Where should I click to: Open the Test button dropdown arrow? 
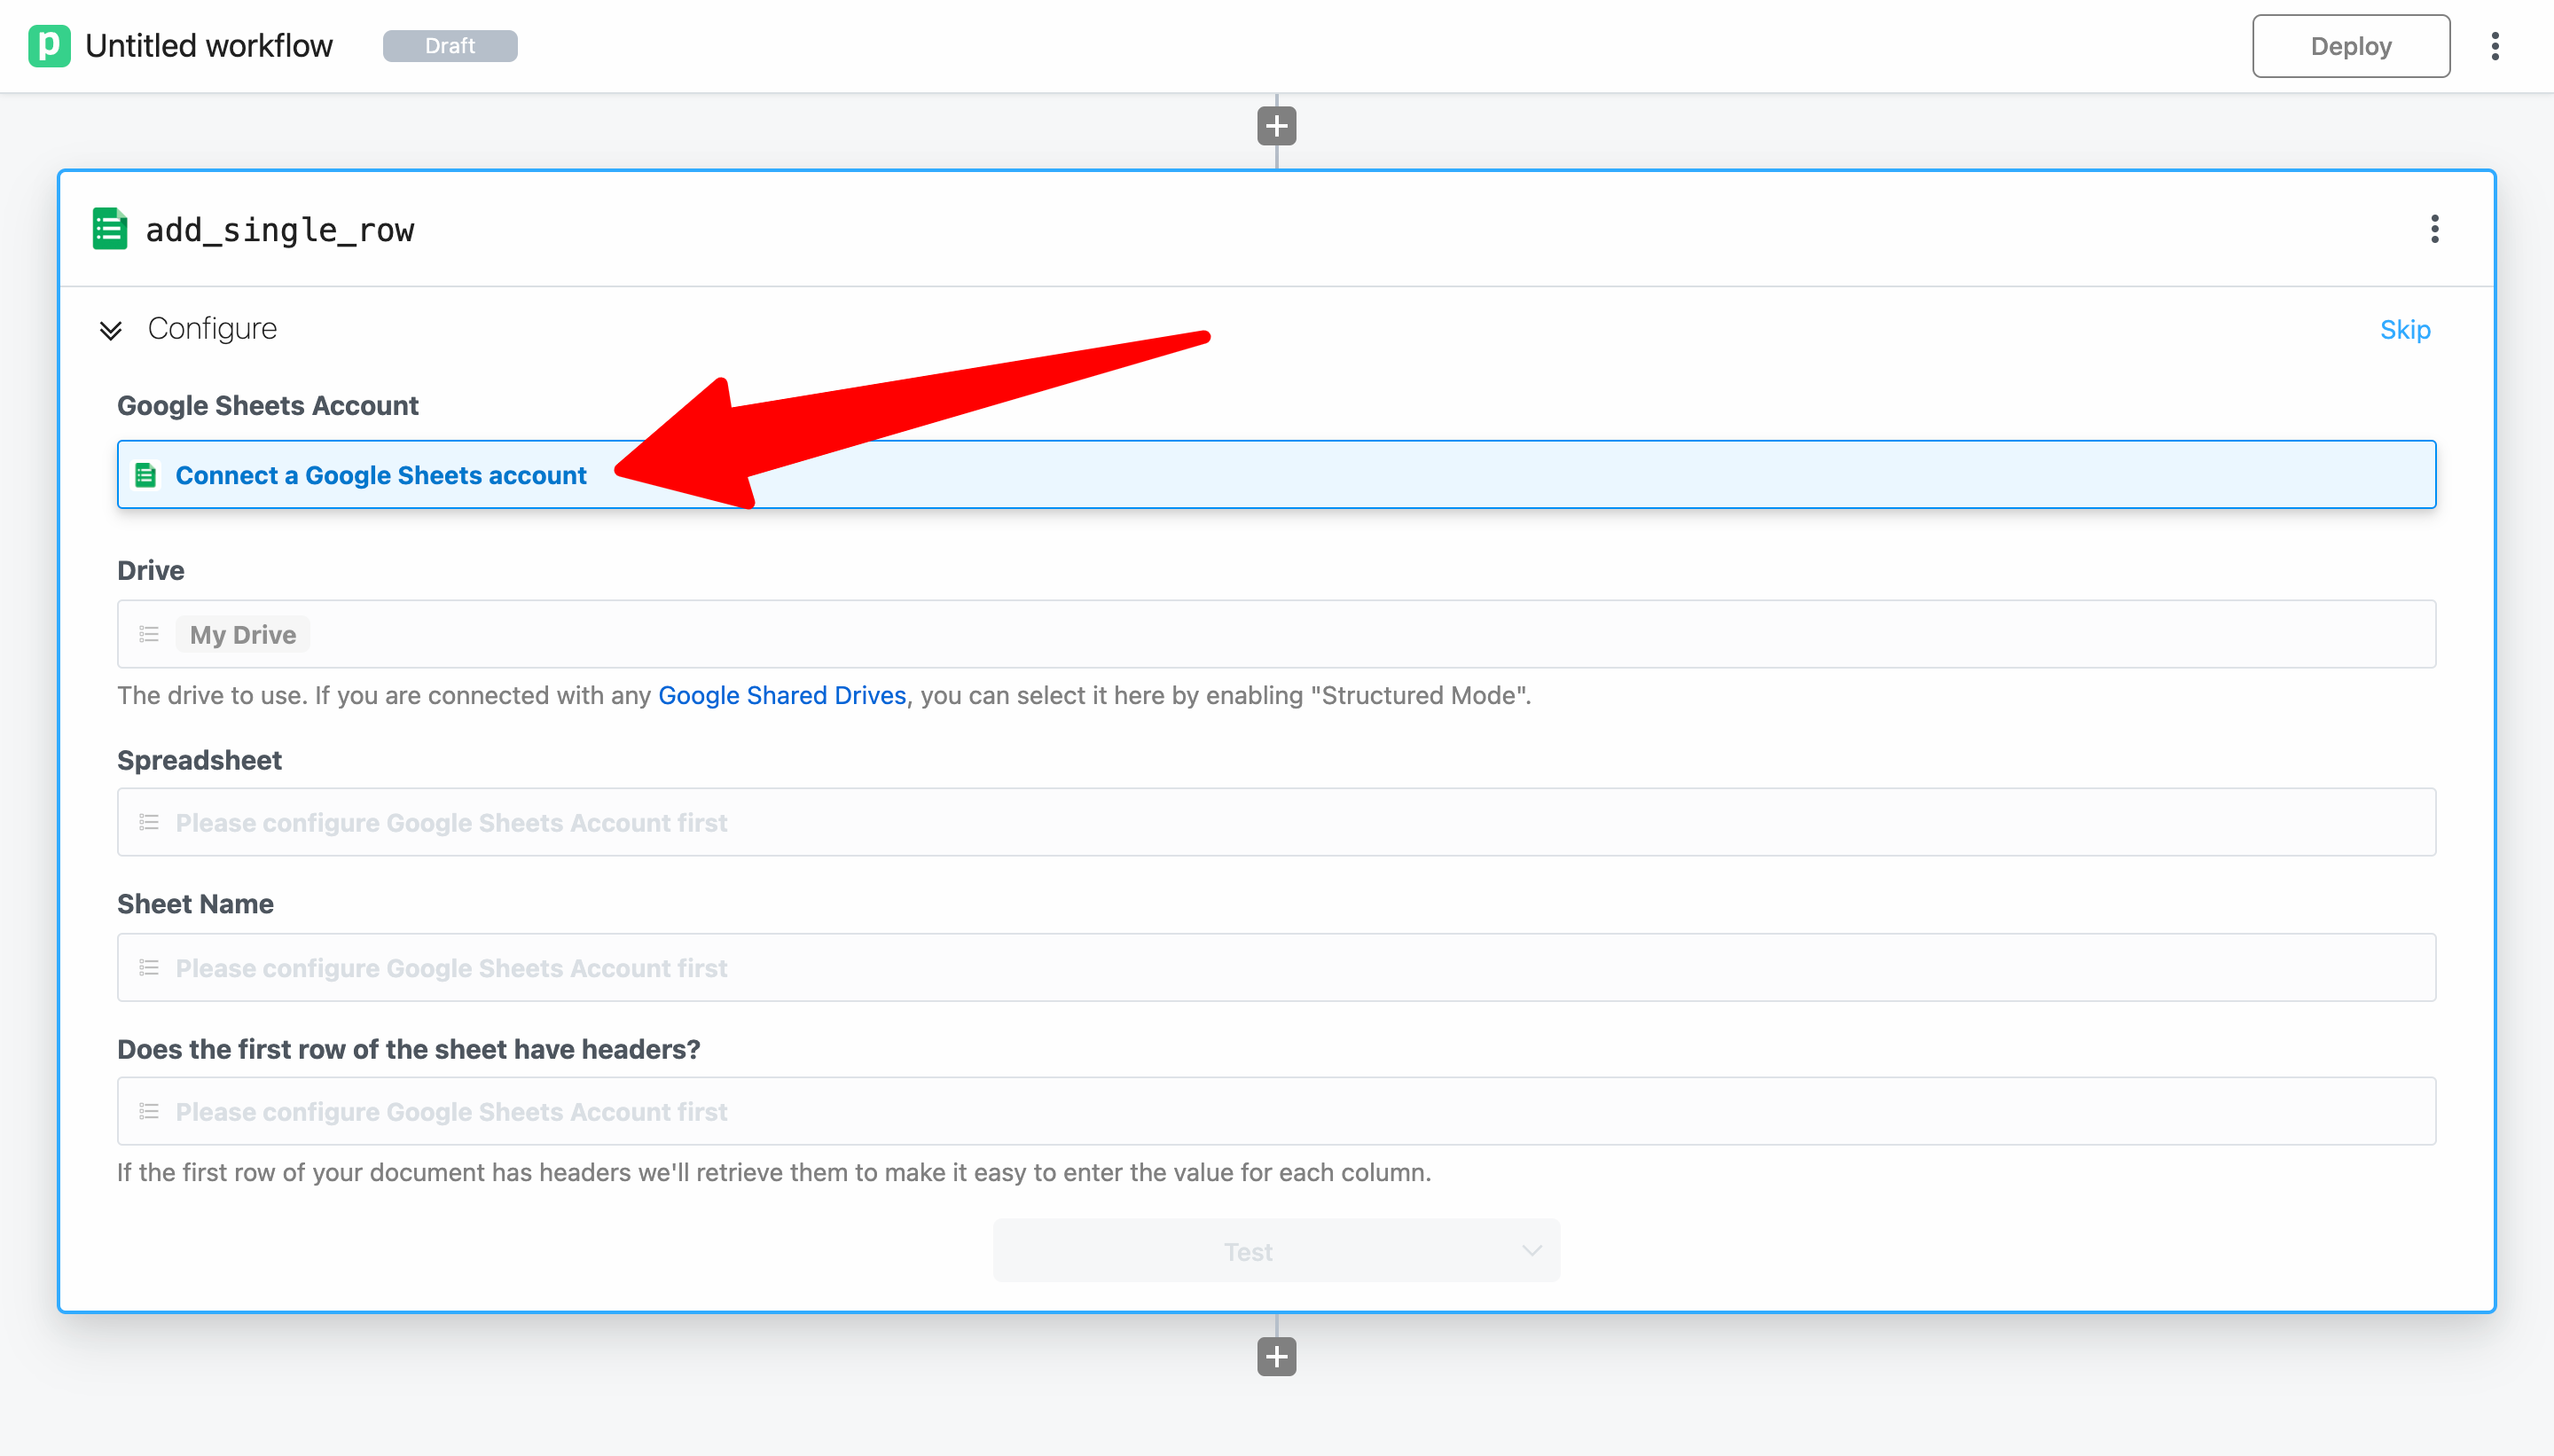pyautogui.click(x=1531, y=1251)
